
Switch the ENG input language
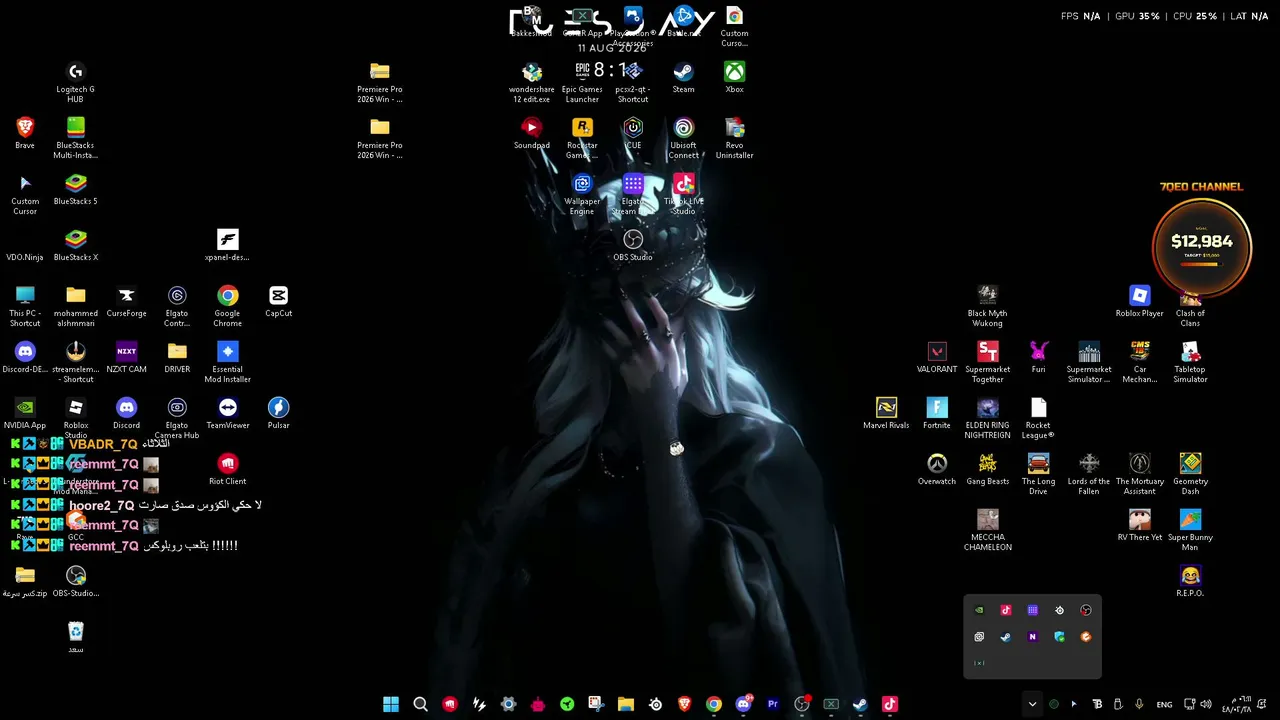tap(1164, 704)
